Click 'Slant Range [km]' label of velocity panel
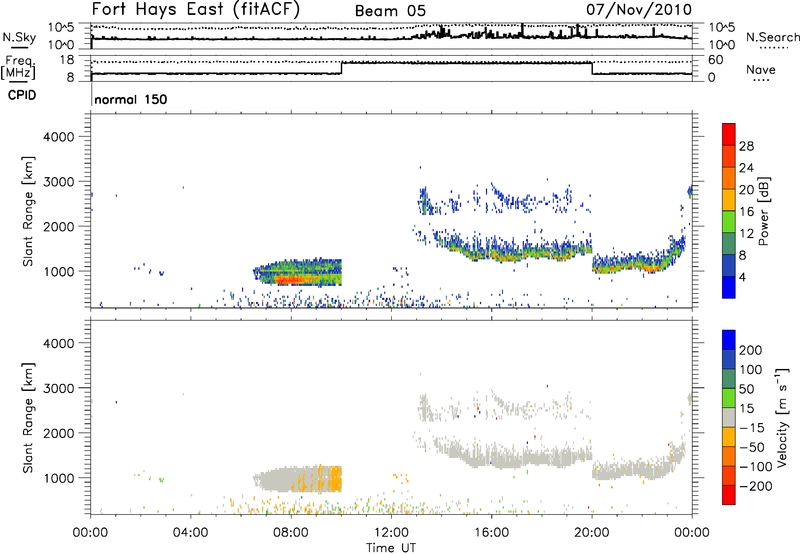The image size is (800, 554). [28, 417]
